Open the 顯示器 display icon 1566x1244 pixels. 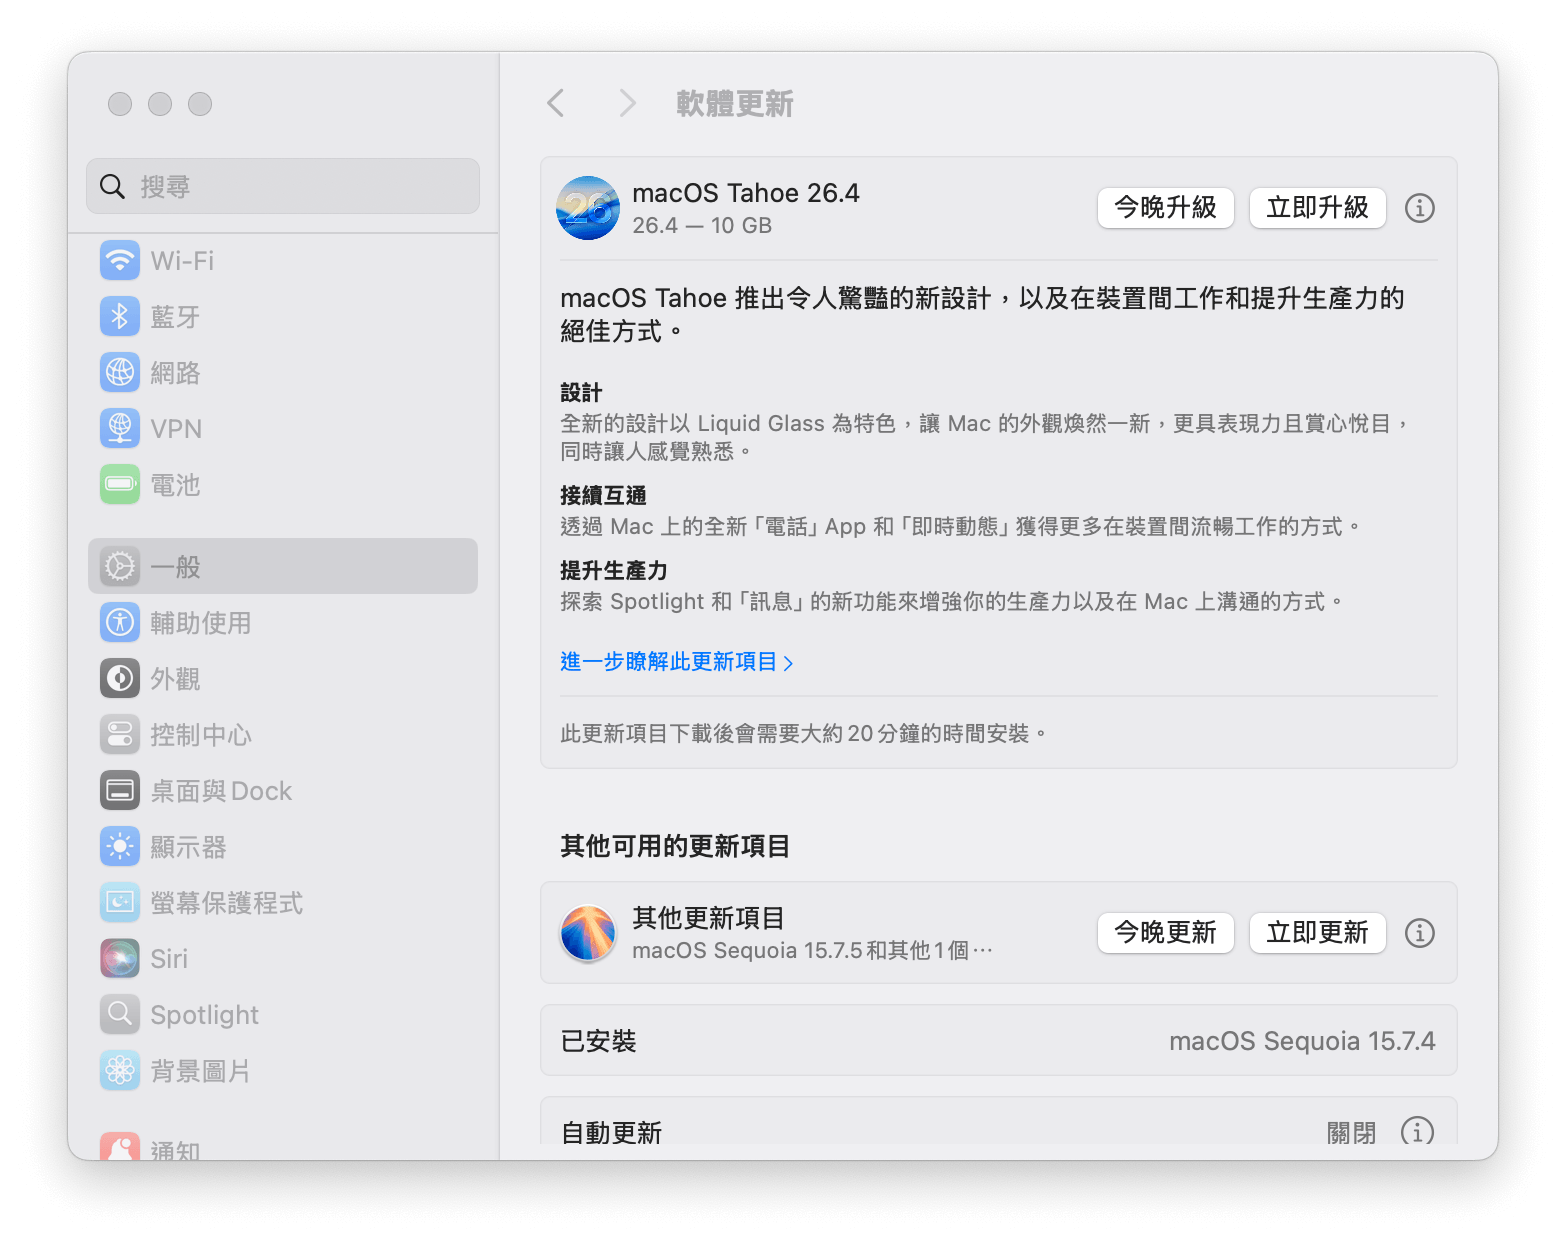(x=120, y=847)
